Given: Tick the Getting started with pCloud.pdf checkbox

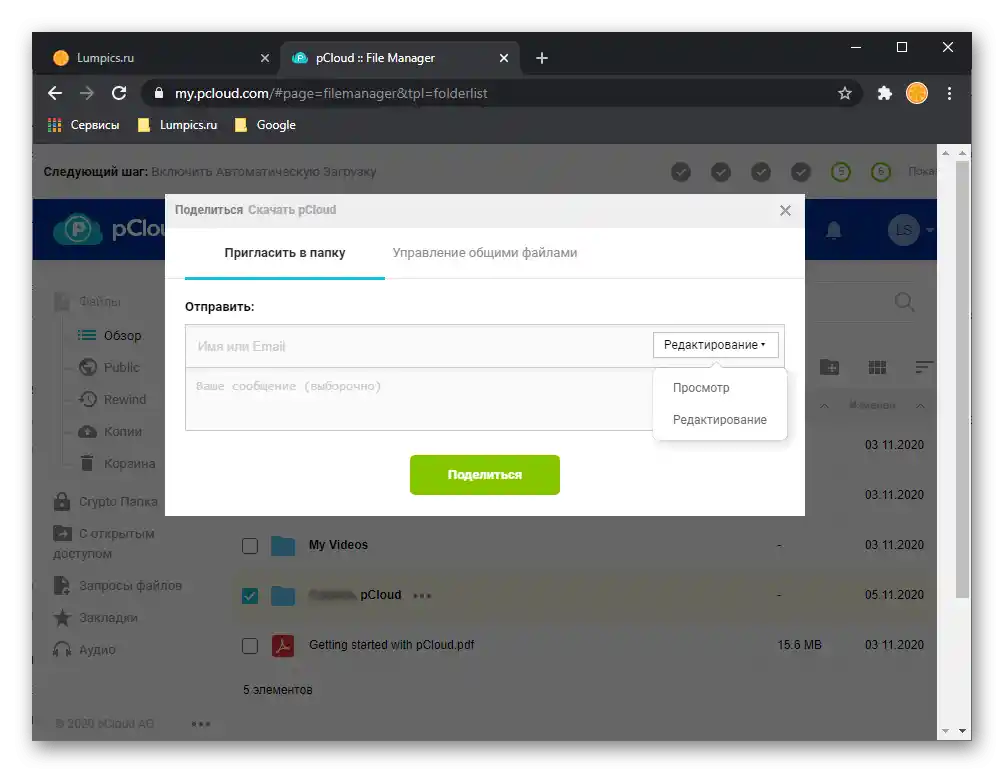Looking at the screenshot, I should [250, 646].
